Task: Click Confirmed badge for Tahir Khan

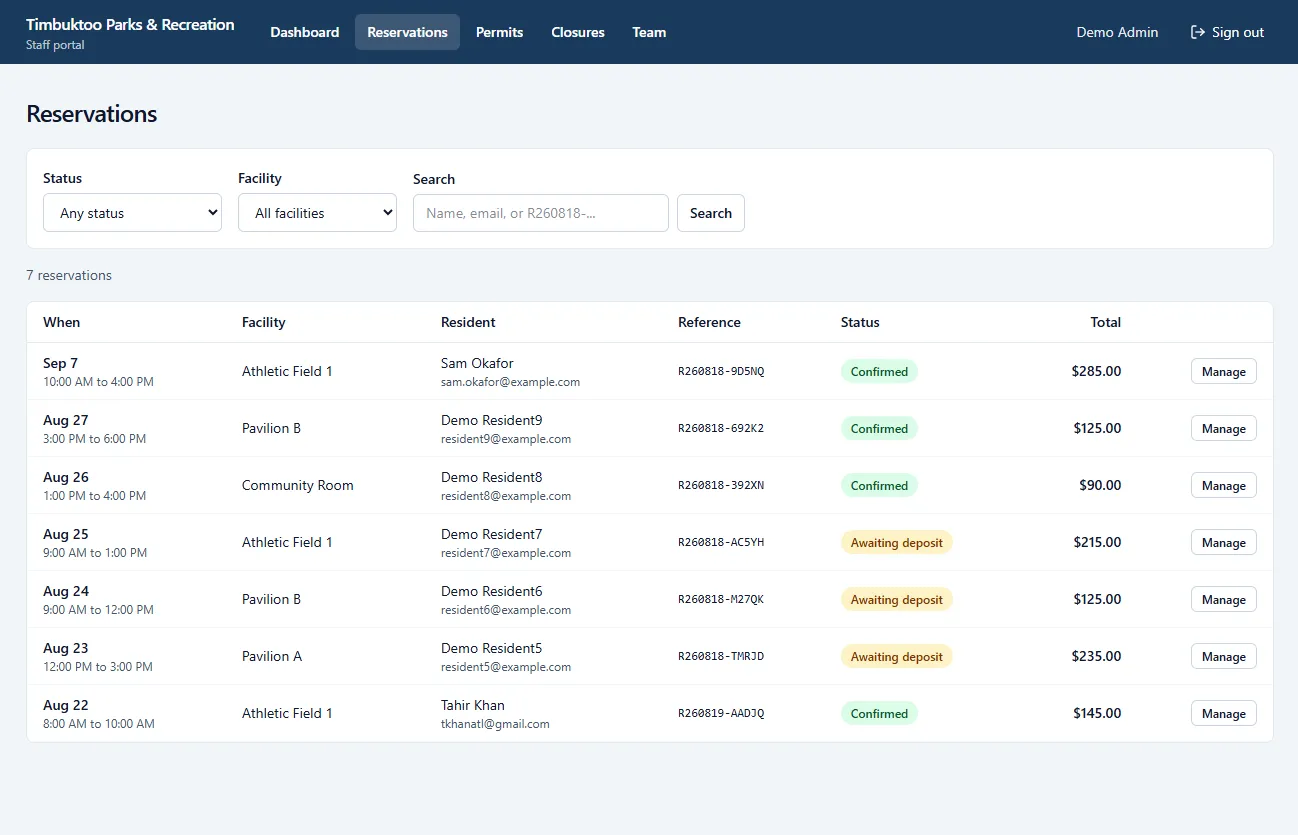Action: click(879, 713)
